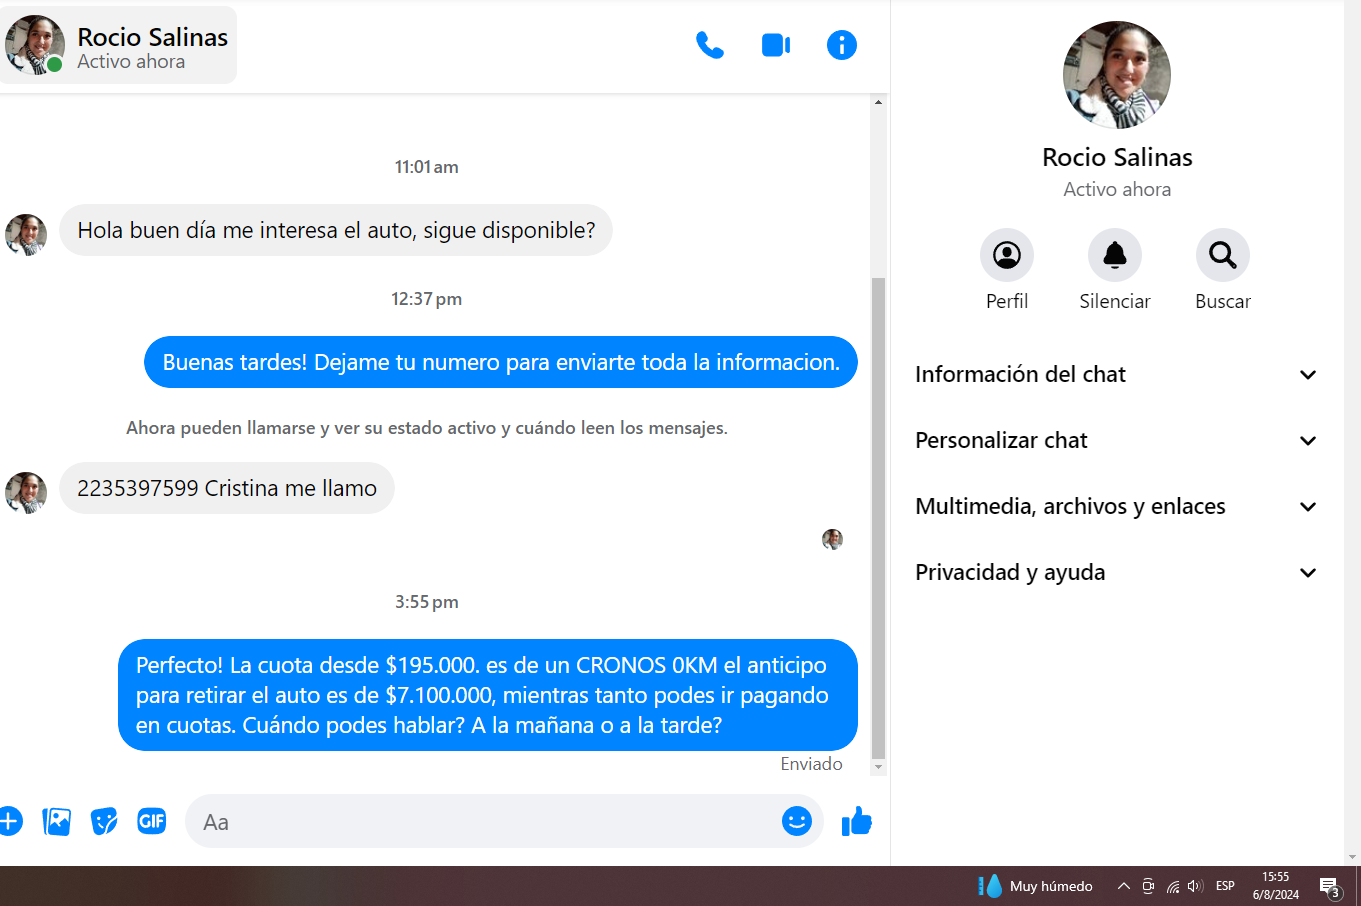
Task: Attach a photo using the image icon
Action: point(57,821)
